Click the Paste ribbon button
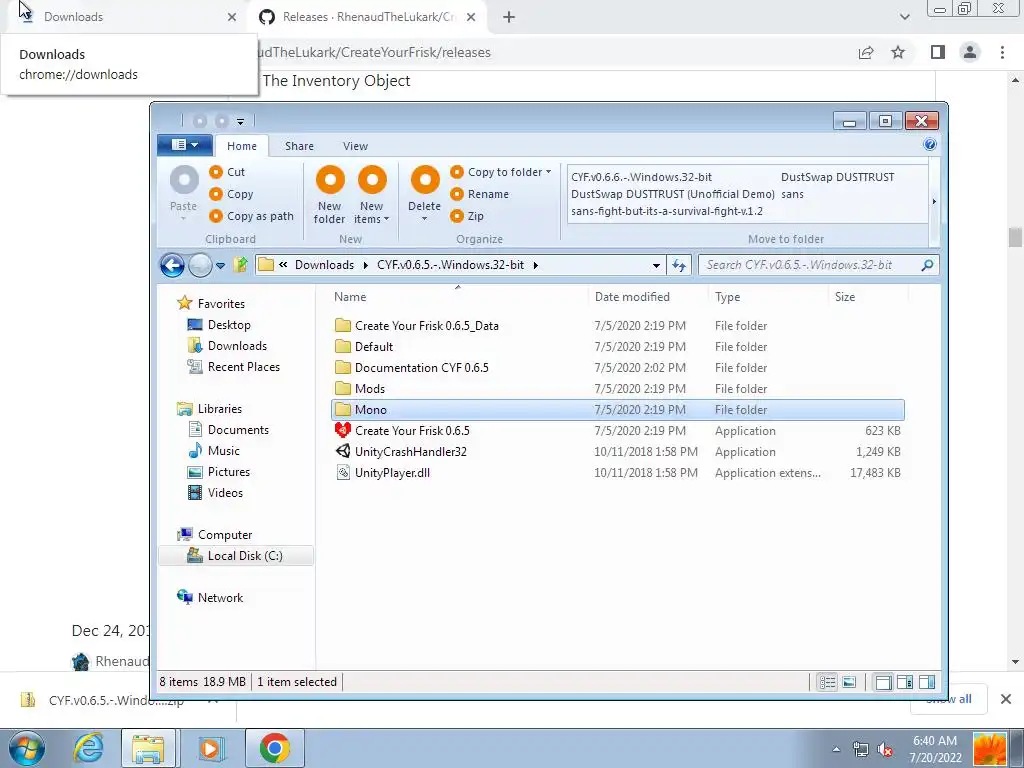The height and width of the screenshot is (768, 1024). coord(184,191)
